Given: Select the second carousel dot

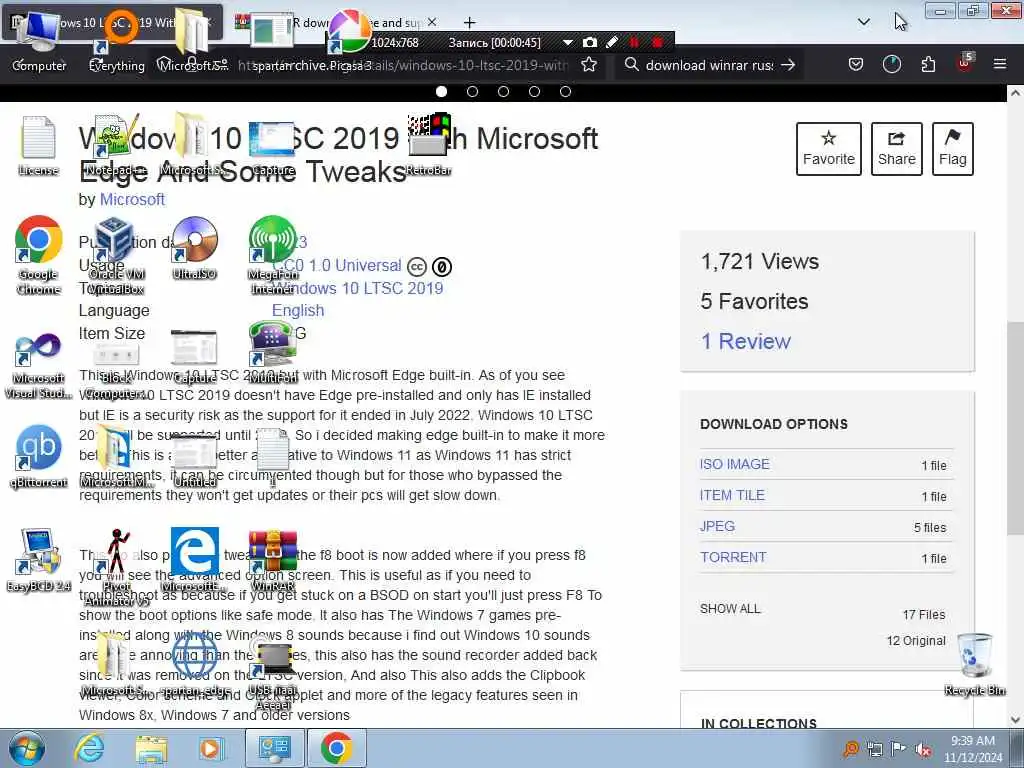Looking at the screenshot, I should pos(472,91).
